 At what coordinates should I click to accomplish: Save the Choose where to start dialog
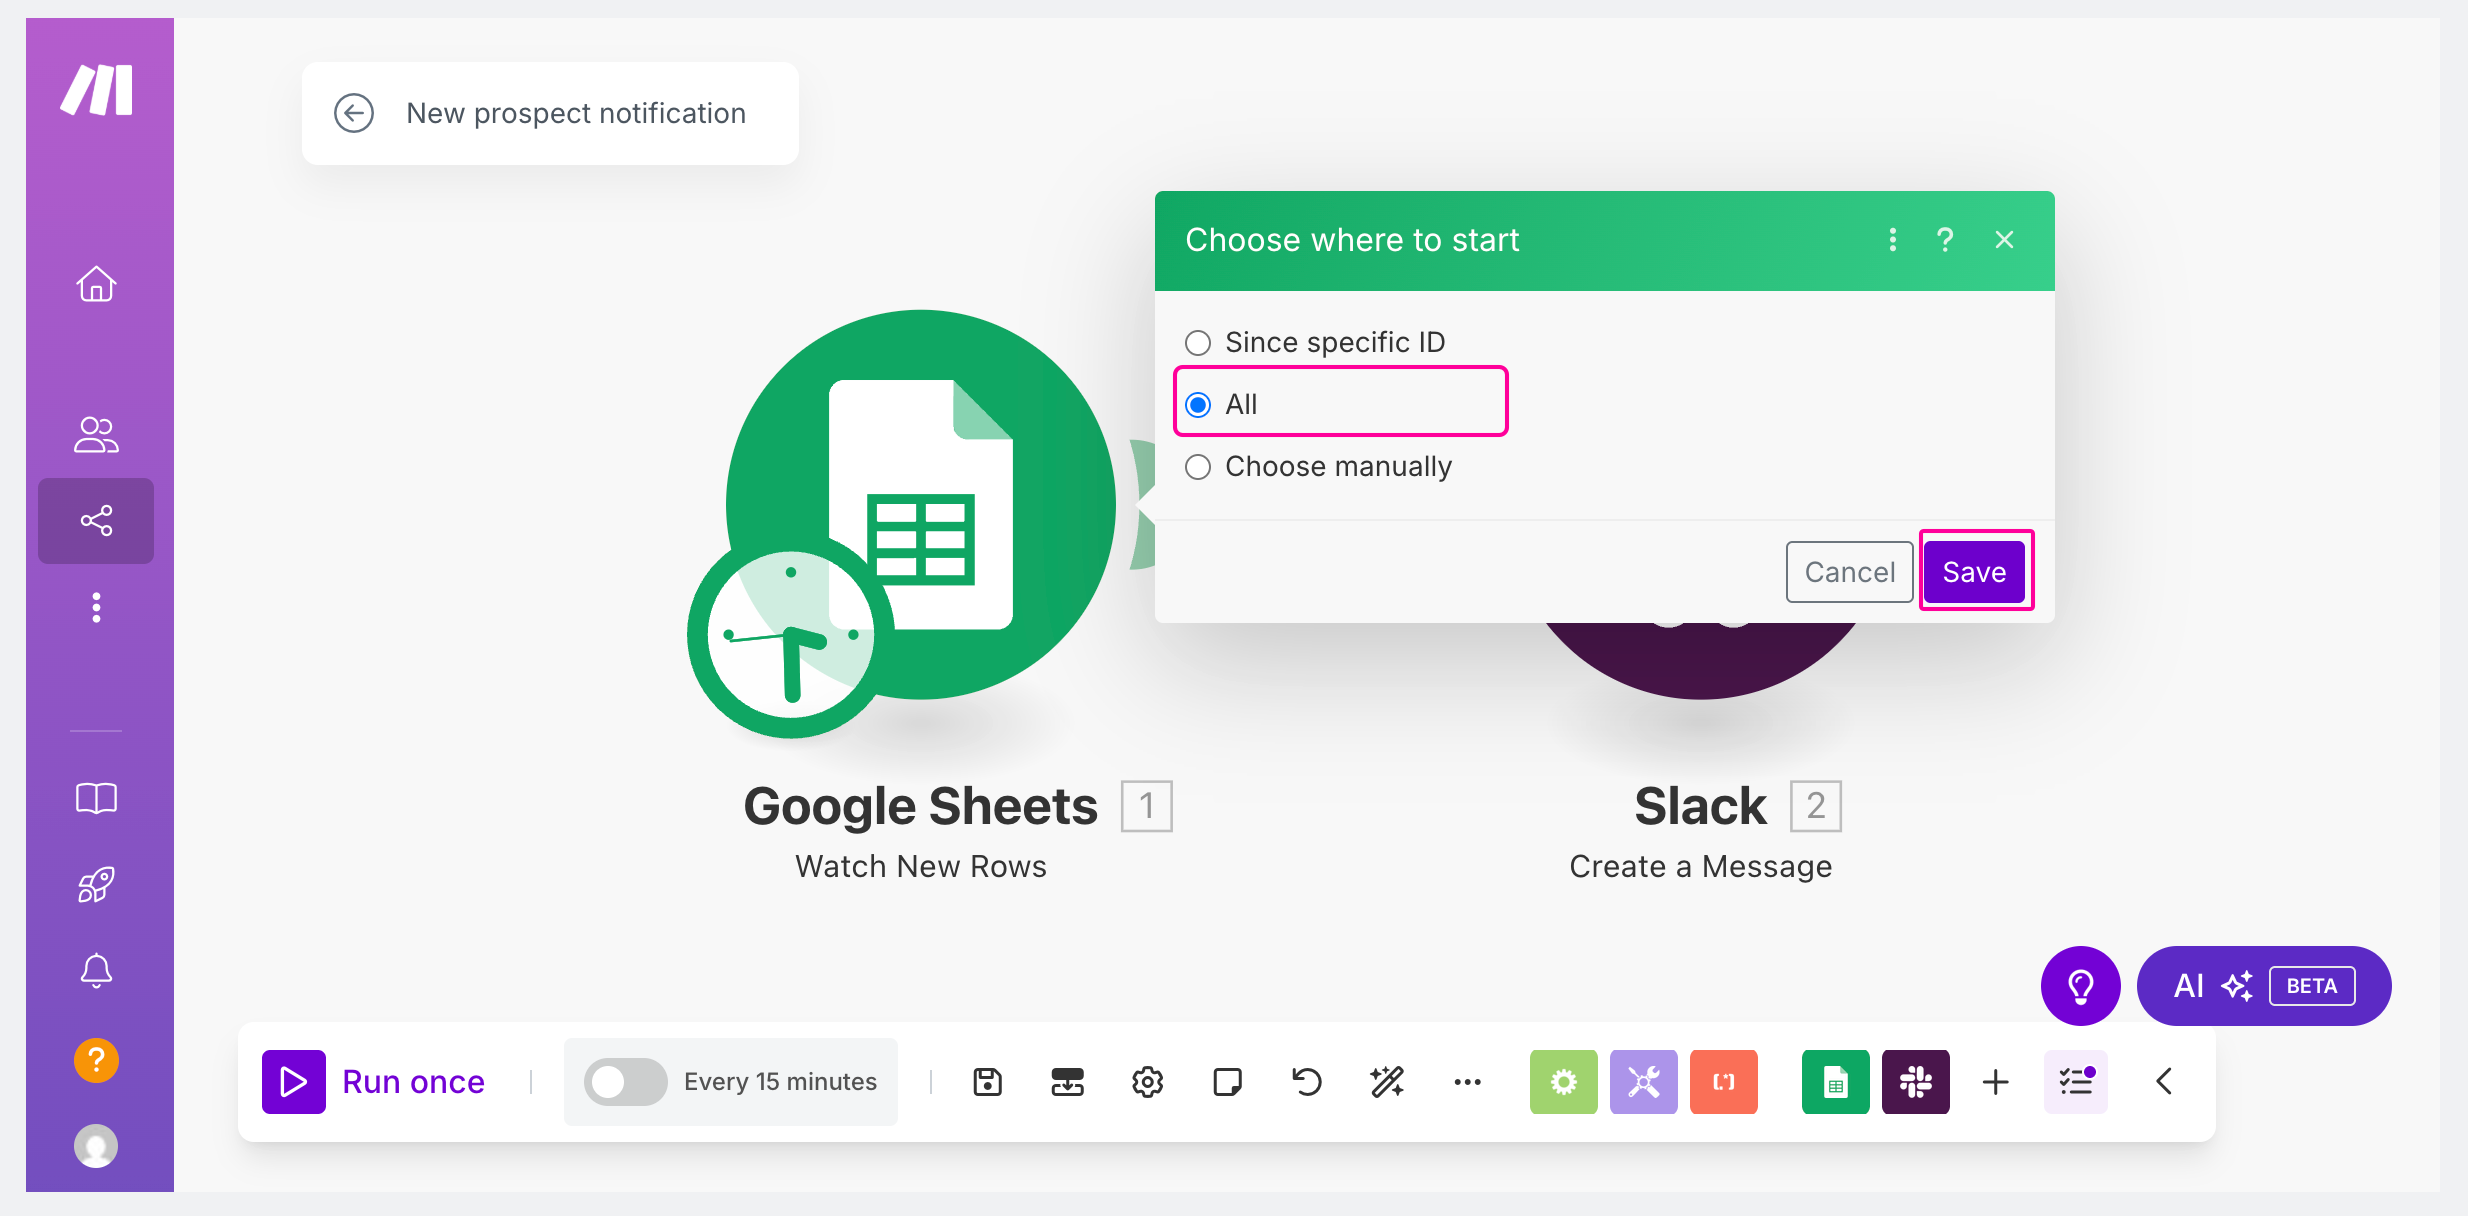(x=1975, y=572)
